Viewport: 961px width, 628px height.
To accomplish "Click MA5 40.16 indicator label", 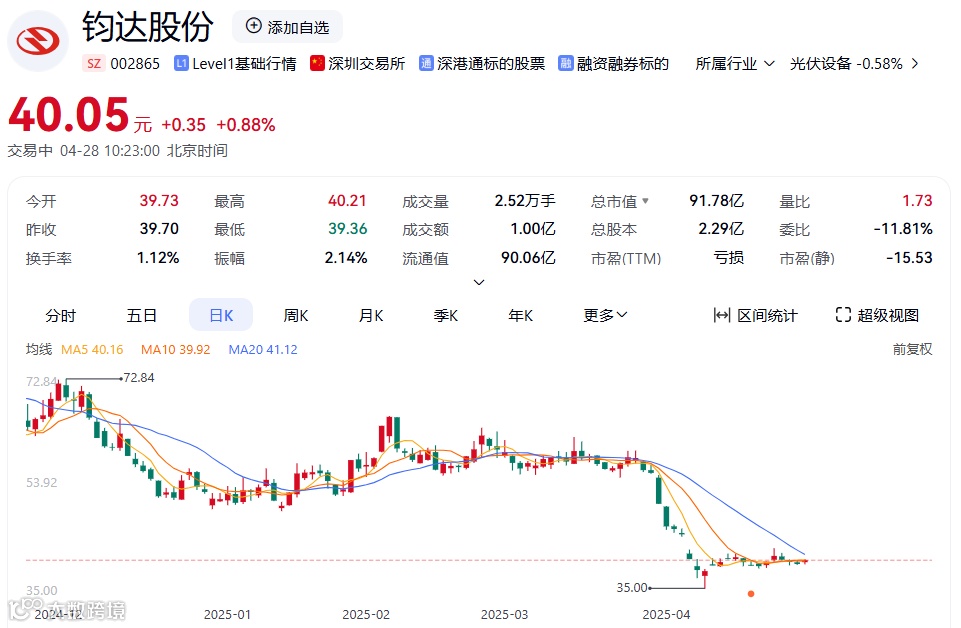I will [92, 349].
